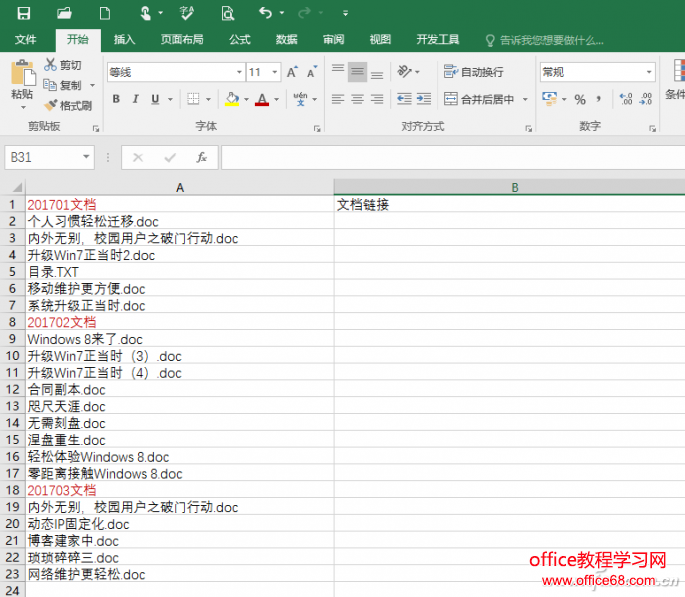The width and height of the screenshot is (685, 597).
Task: Click the phonetic guide (wén) icon
Action: click(x=300, y=99)
